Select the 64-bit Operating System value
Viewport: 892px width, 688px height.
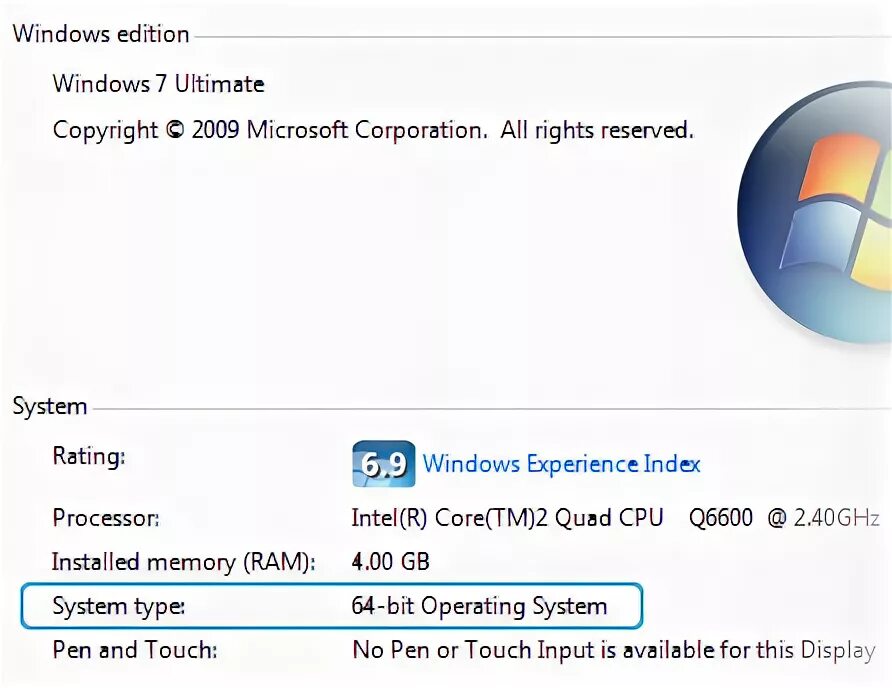pos(479,606)
